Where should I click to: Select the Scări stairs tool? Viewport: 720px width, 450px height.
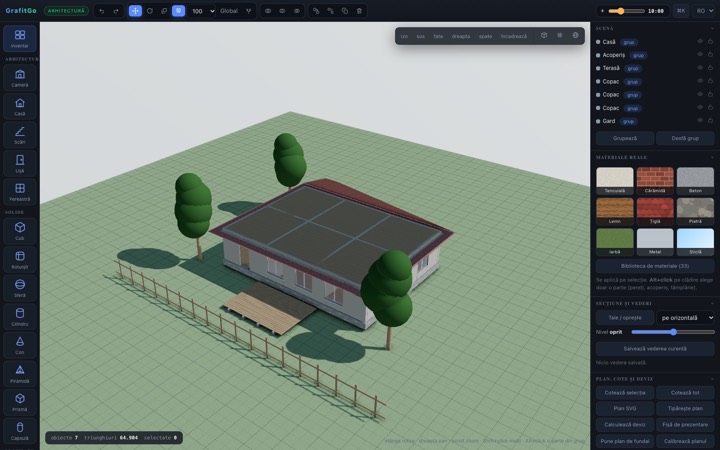tap(20, 135)
